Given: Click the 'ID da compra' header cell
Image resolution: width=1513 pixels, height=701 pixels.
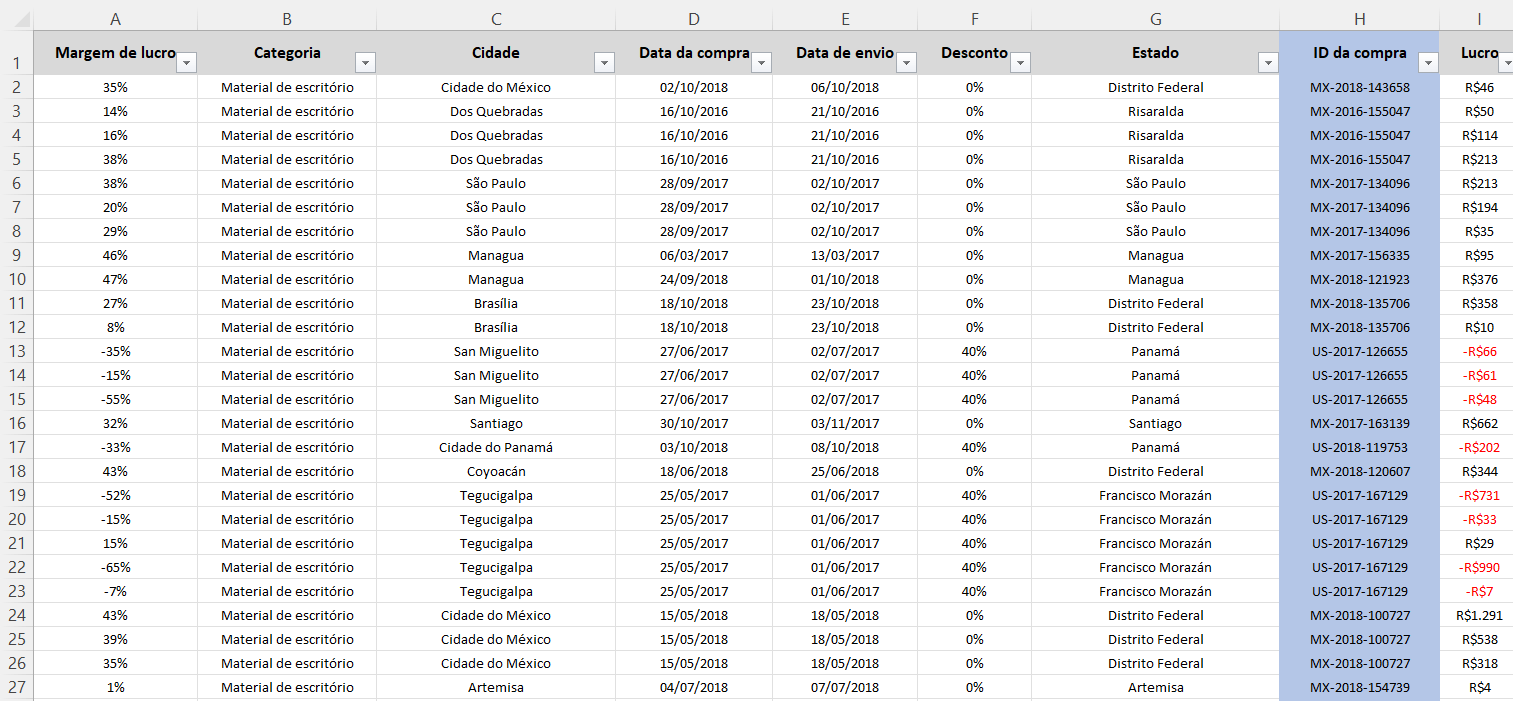Looking at the screenshot, I should click(1360, 53).
